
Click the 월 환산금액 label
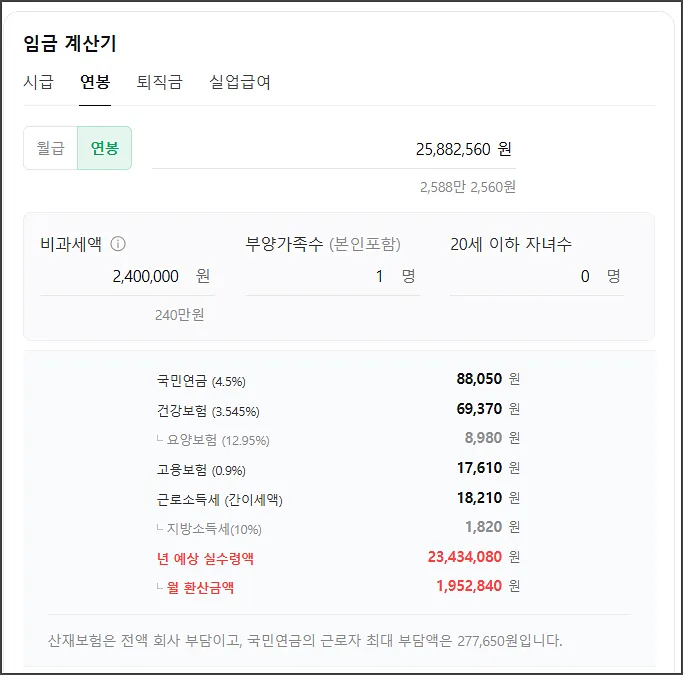coord(200,588)
